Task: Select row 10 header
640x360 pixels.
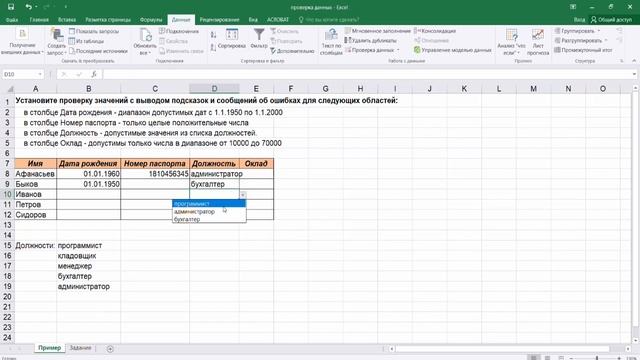Action: [x=7, y=194]
